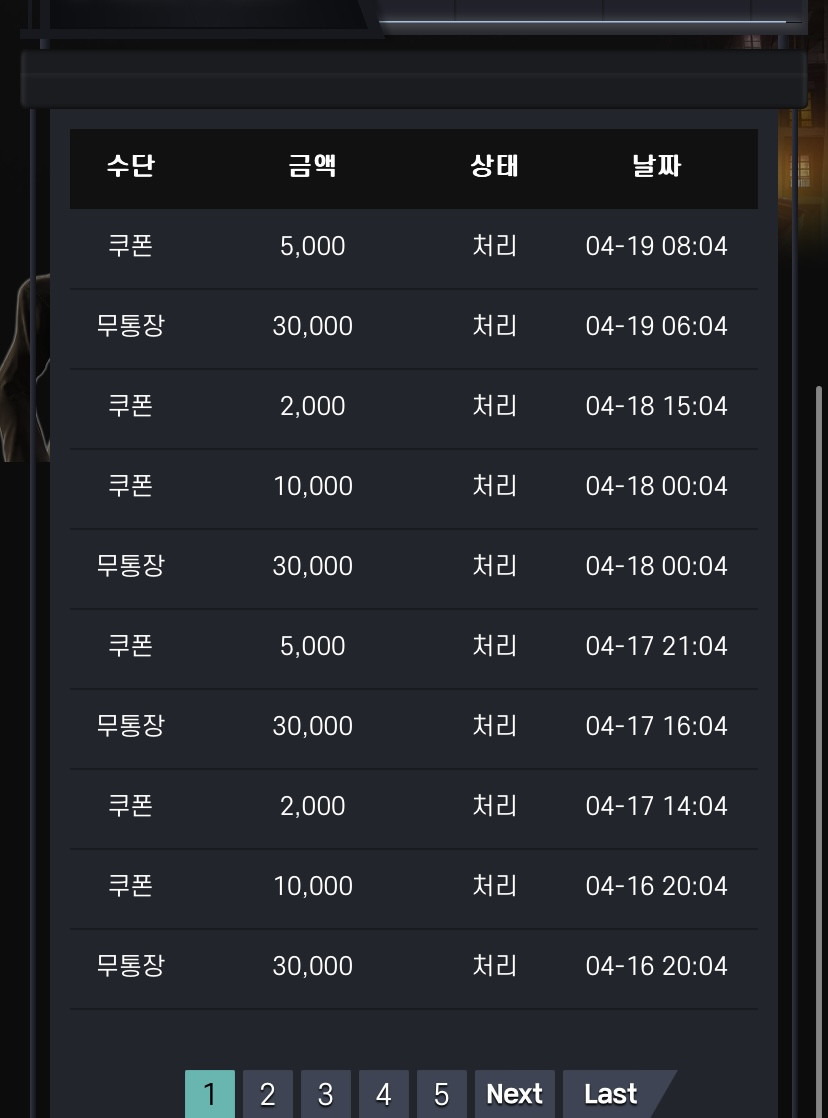
Task: Click the 상태 column header
Action: tap(494, 166)
